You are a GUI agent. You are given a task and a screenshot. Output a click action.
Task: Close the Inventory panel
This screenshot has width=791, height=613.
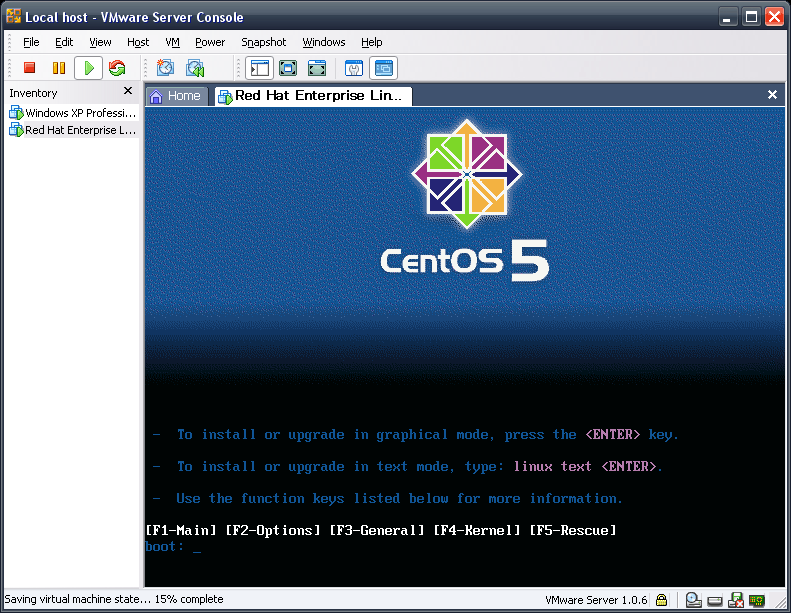tap(128, 91)
